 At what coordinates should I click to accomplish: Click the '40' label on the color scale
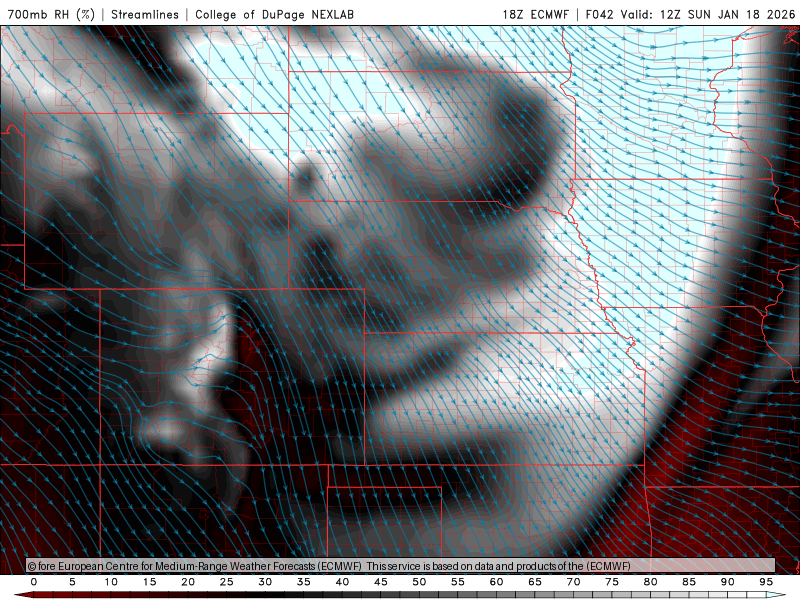tap(342, 582)
